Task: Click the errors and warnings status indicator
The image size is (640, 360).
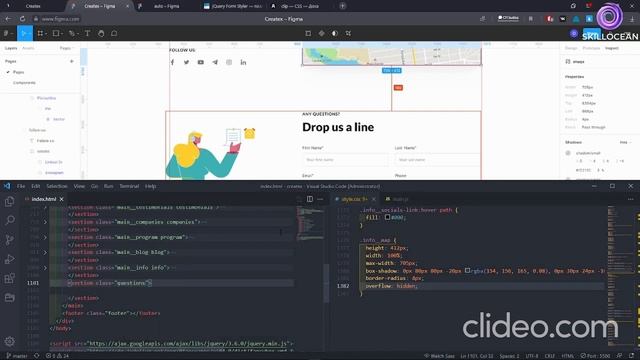Action: (58, 356)
